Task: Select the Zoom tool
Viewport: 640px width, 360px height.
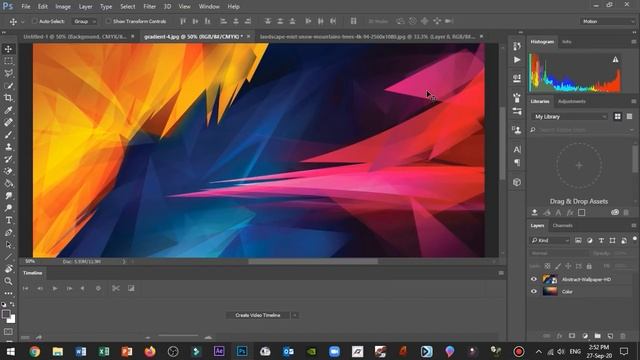Action: pos(8,281)
